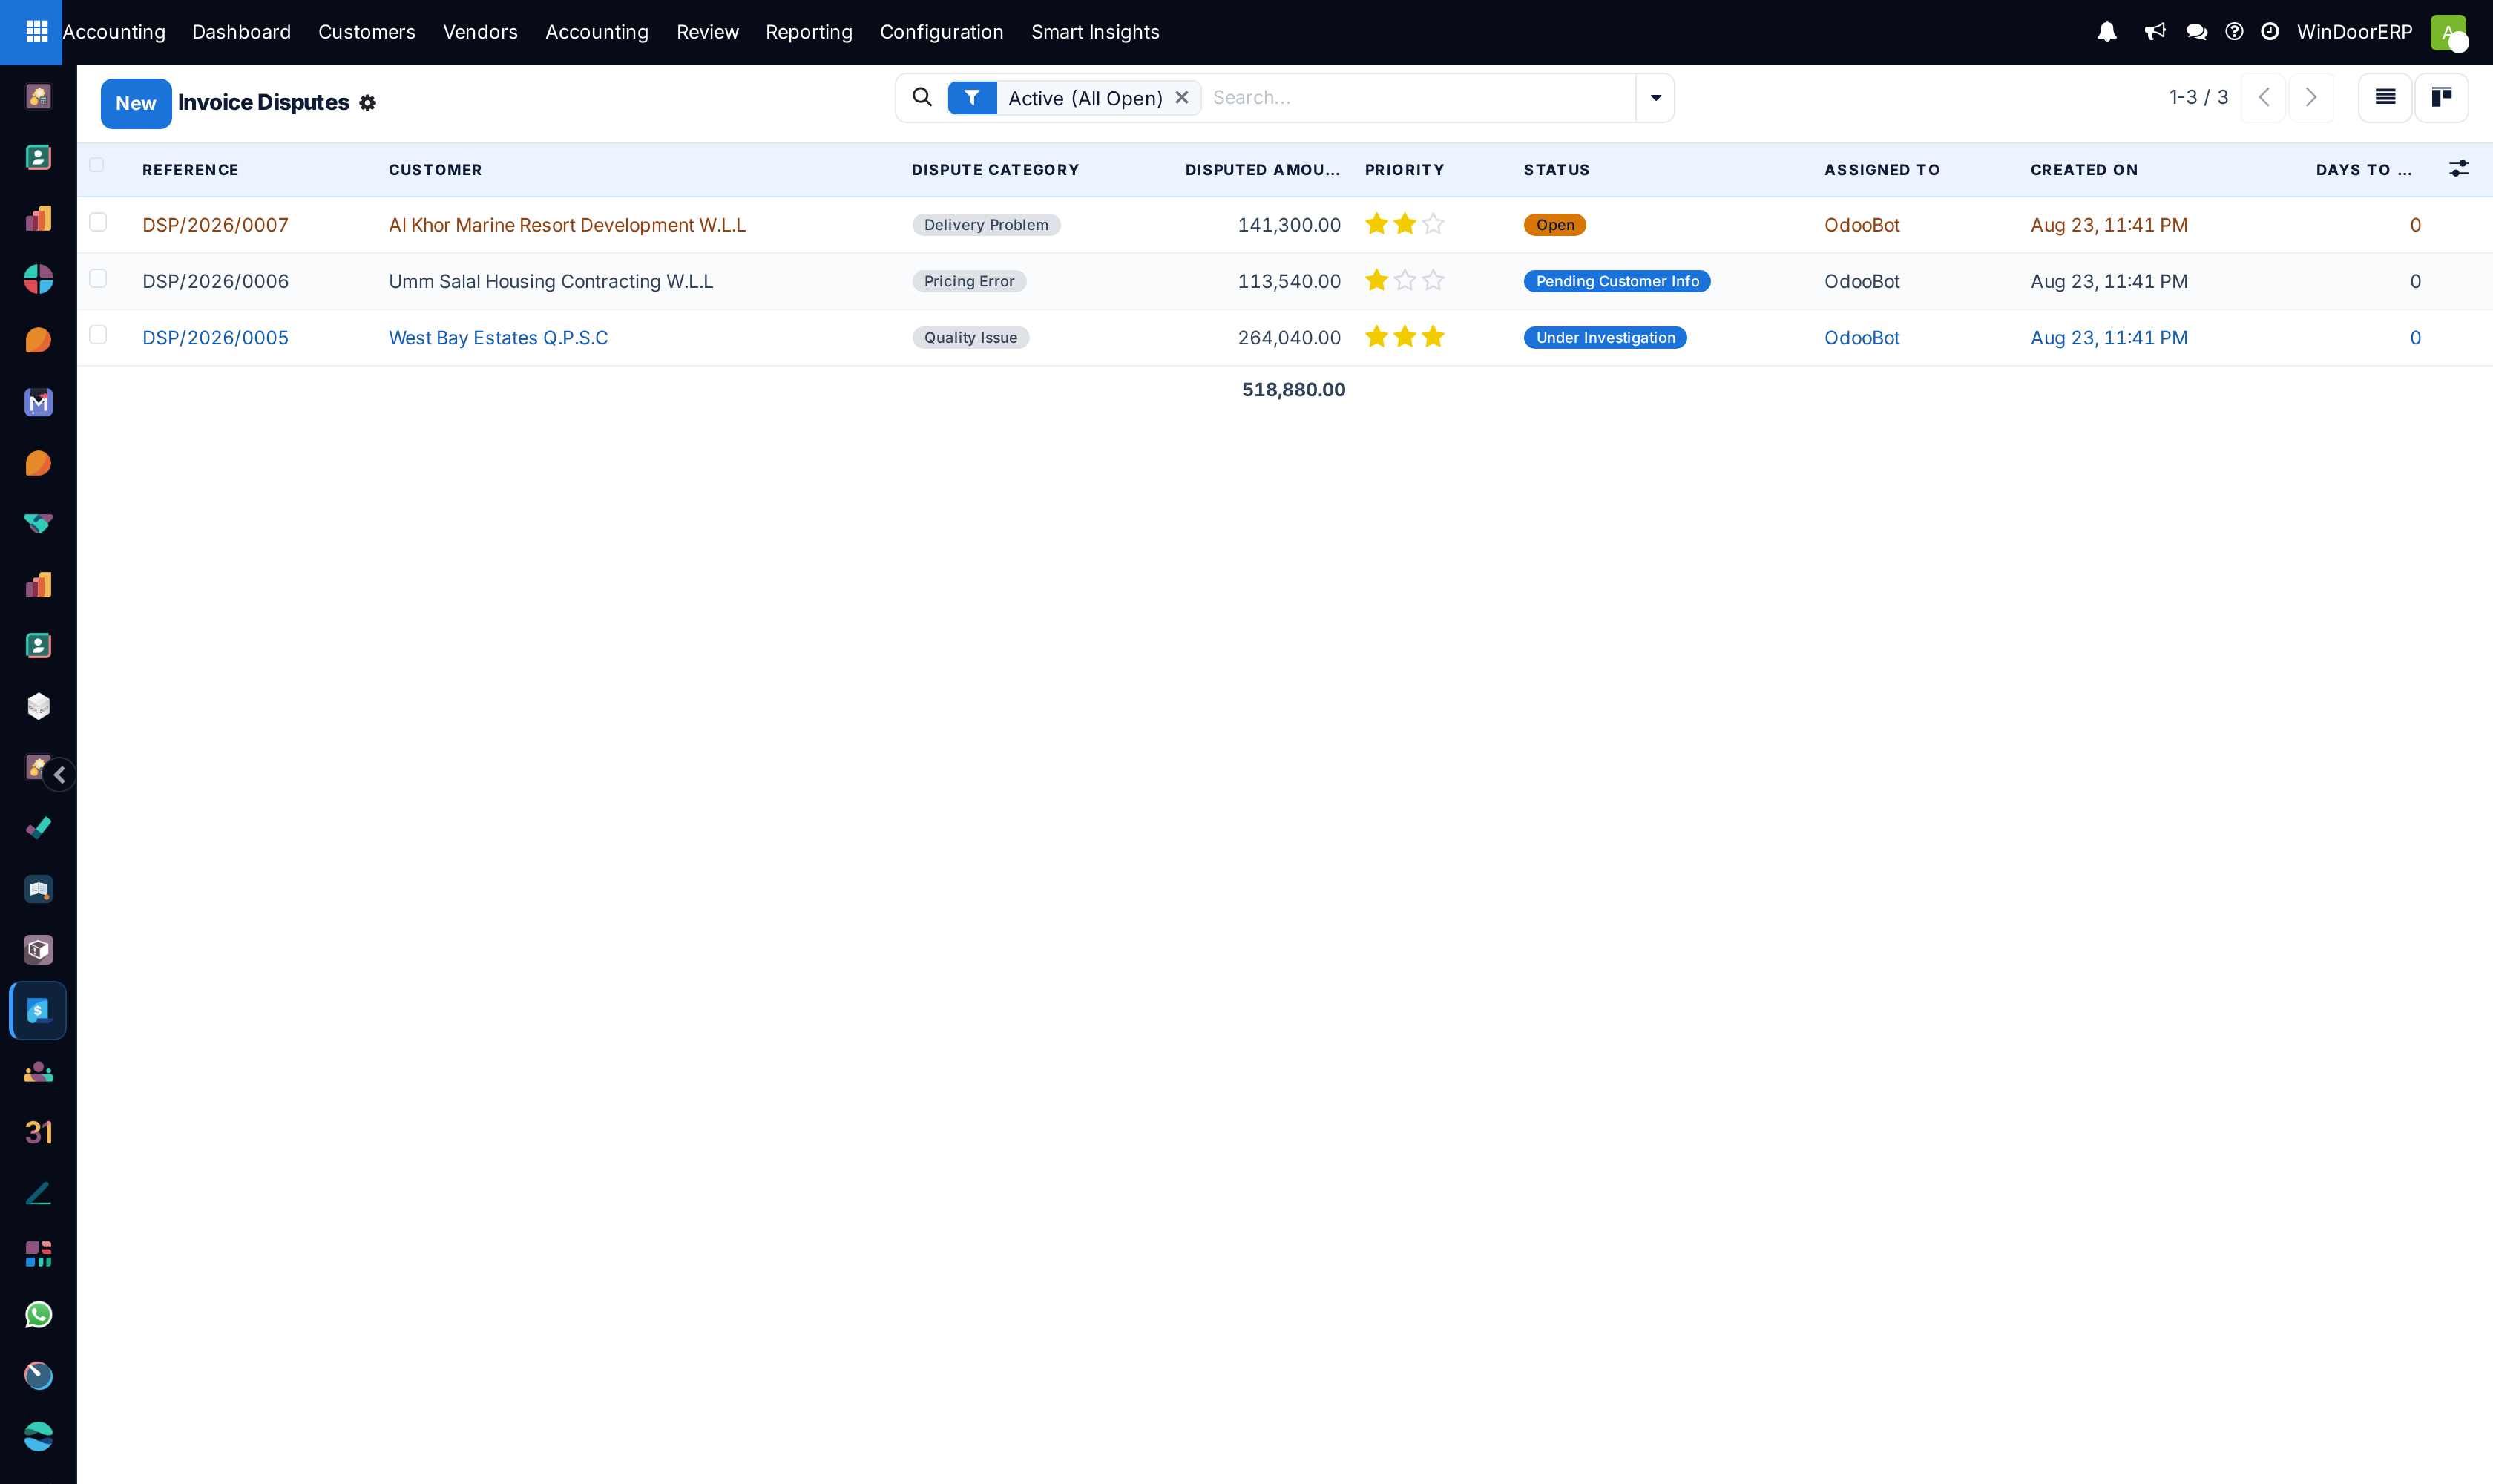
Task: Select all rows with header checkbox
Action: tap(97, 165)
